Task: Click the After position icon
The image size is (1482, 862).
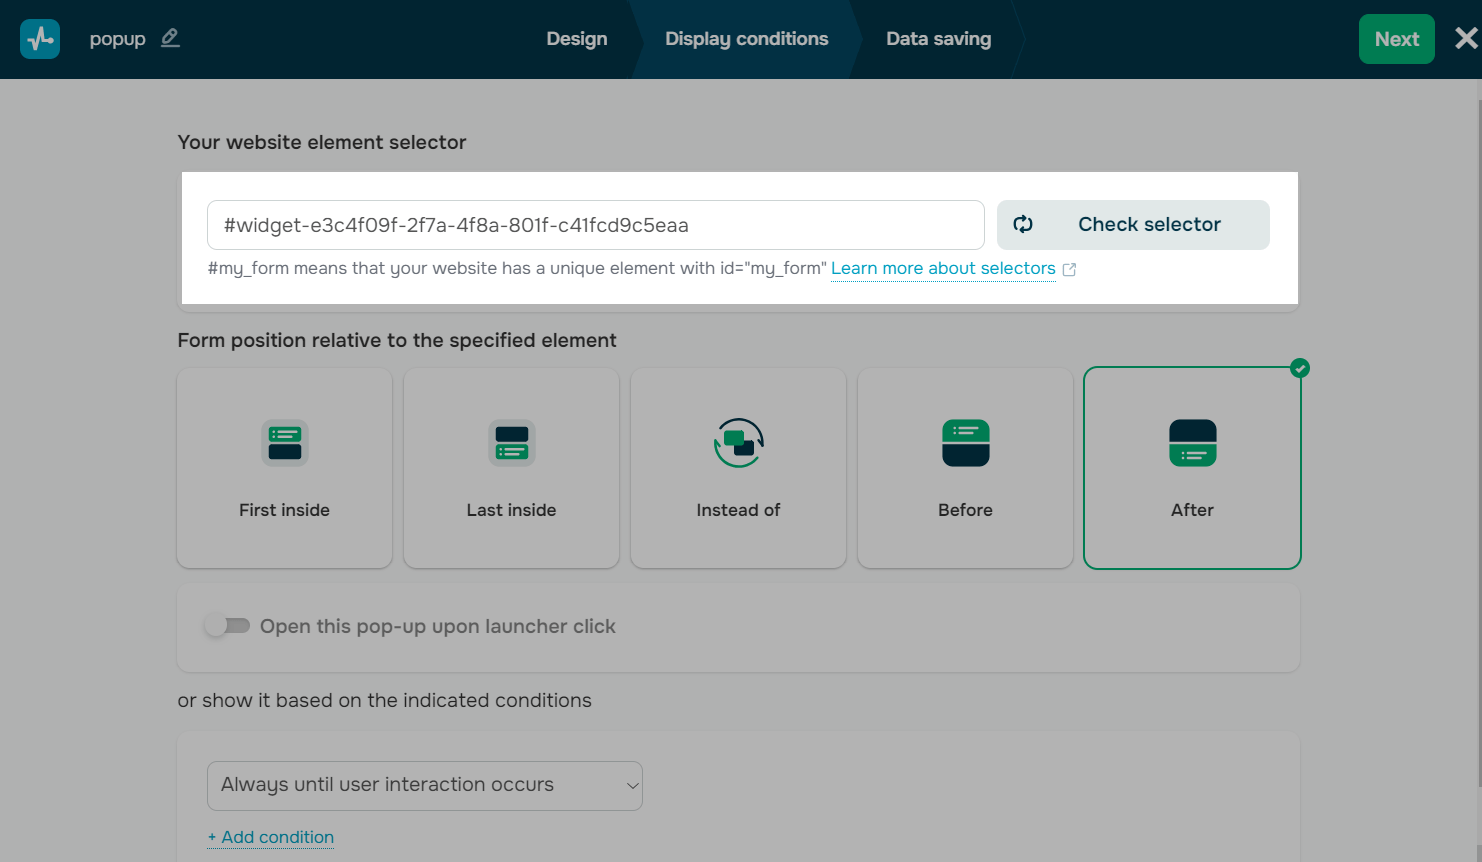Action: [1193, 443]
